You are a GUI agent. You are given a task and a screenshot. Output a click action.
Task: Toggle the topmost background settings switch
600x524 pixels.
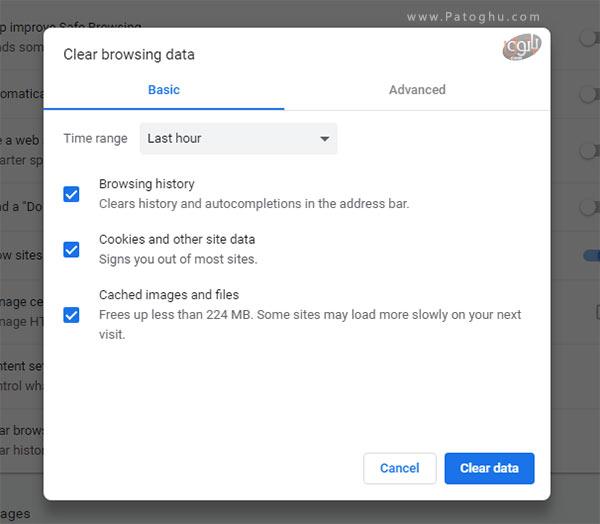[x=590, y=38]
